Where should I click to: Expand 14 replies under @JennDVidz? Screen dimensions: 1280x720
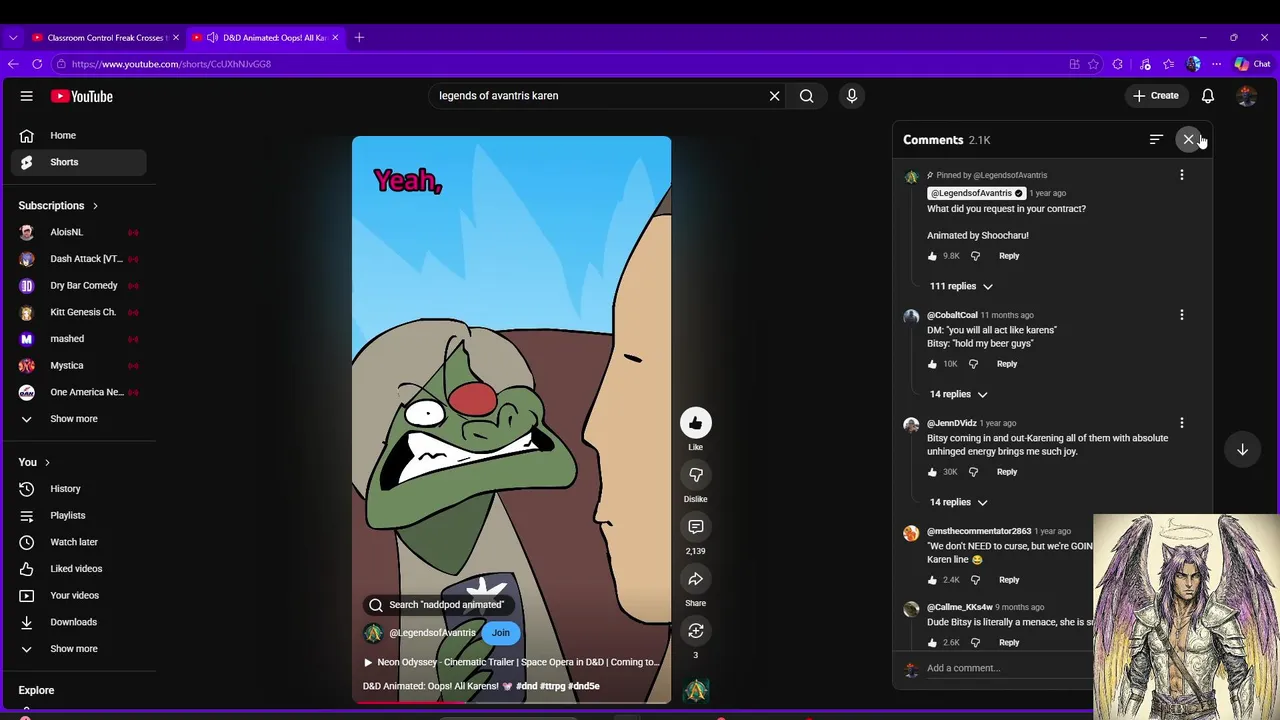coord(958,502)
